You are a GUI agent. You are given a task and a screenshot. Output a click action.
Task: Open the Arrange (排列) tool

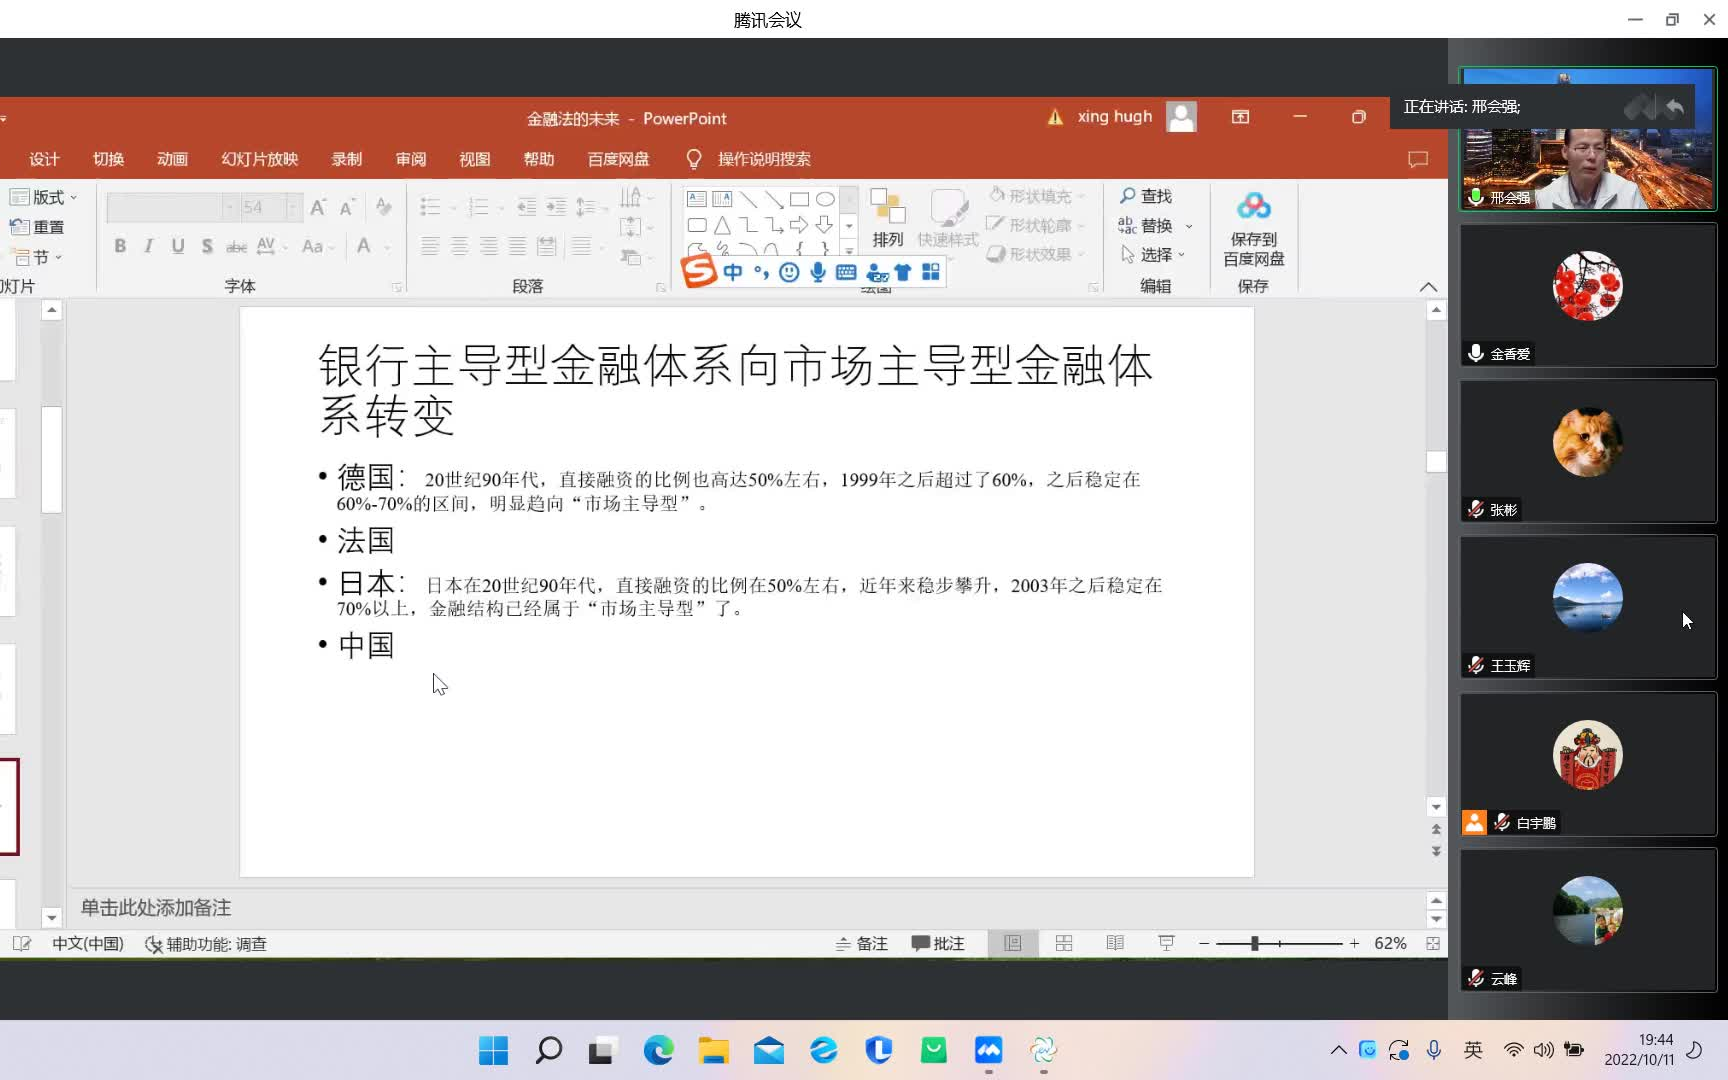[887, 219]
